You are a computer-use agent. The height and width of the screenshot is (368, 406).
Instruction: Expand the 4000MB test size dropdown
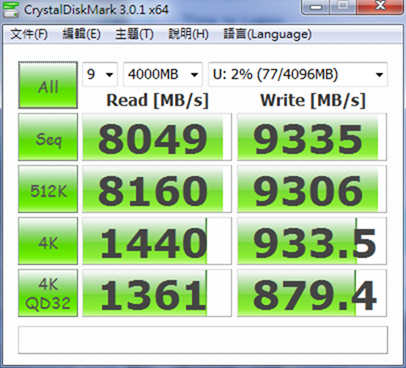[163, 74]
